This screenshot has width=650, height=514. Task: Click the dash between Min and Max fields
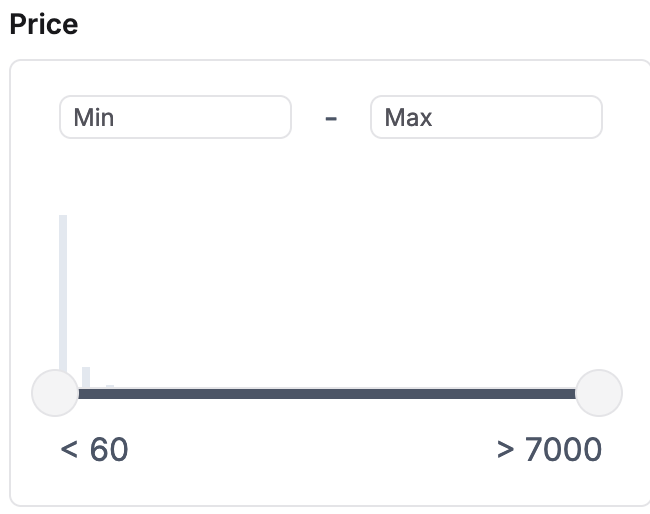pyautogui.click(x=331, y=119)
